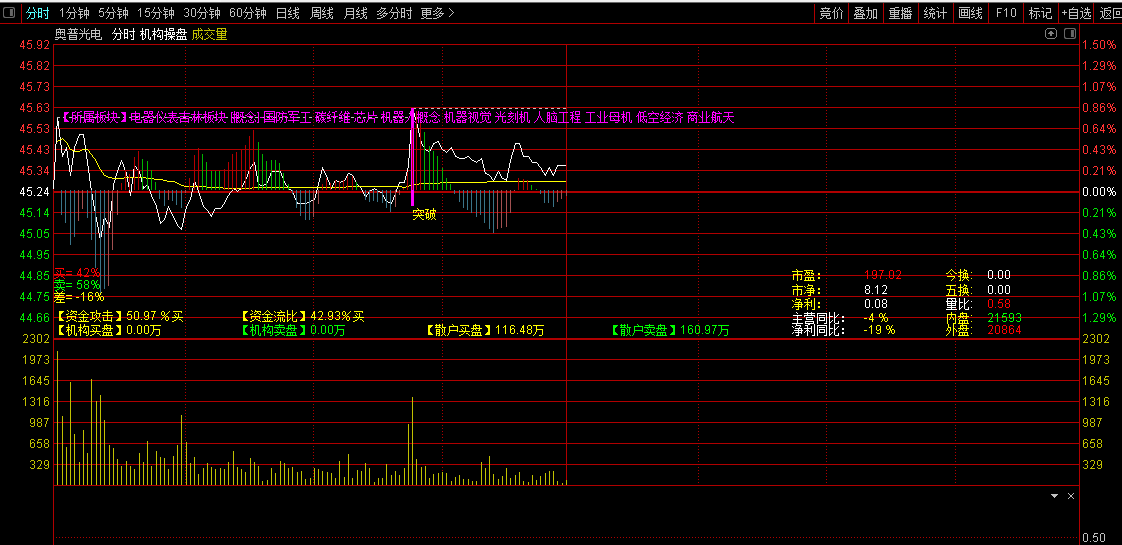Click the 45.92 top price axis label

pos(34,44)
